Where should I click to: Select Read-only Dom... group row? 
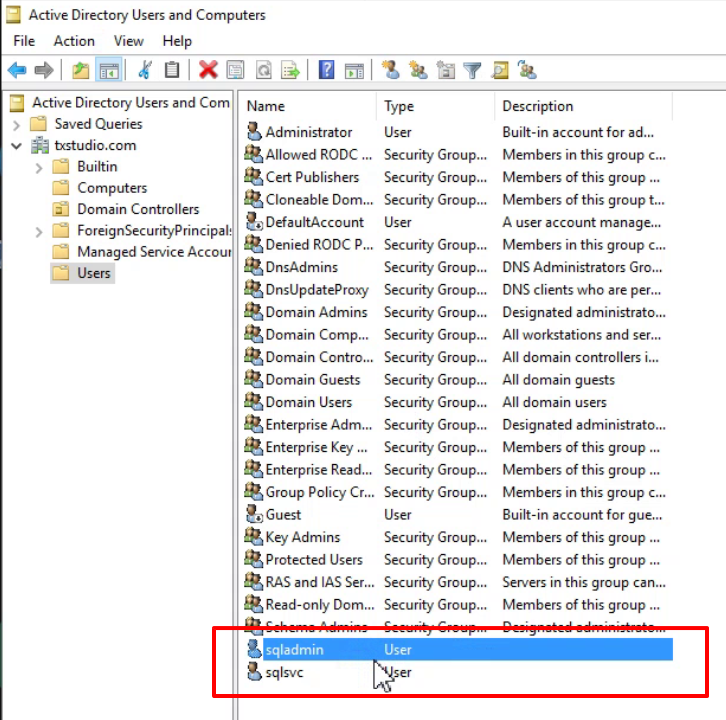320,604
